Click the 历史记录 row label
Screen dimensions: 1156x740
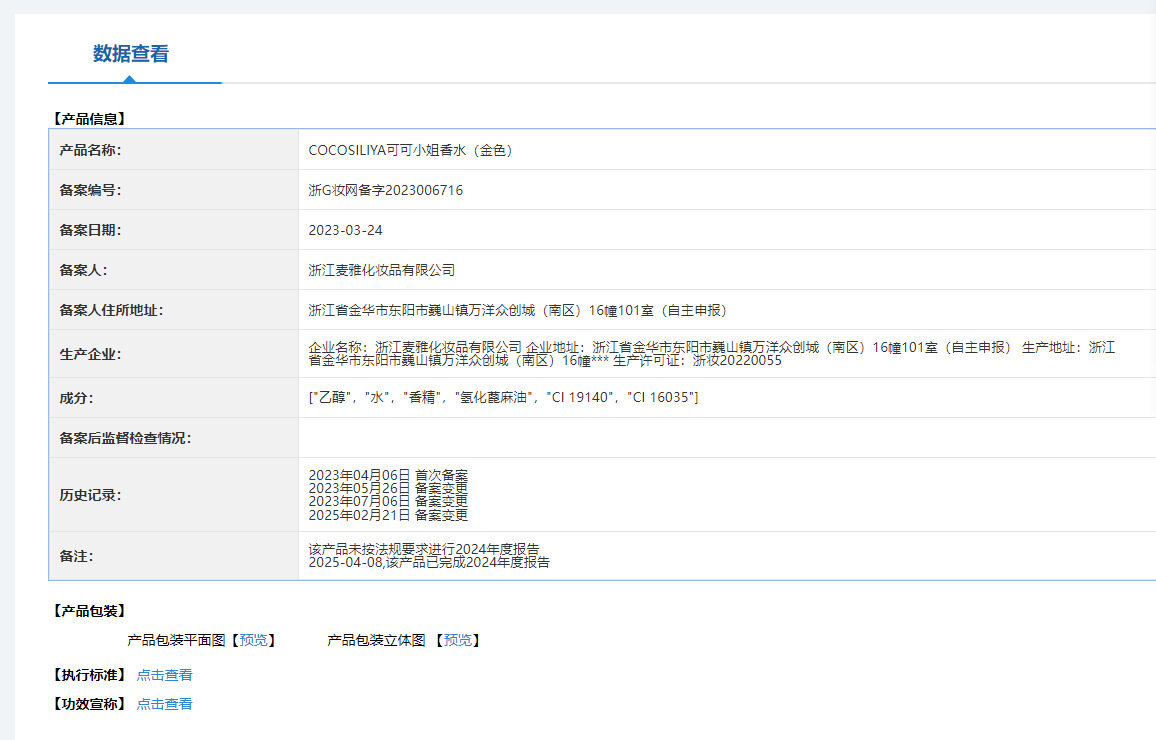pyautogui.click(x=90, y=495)
